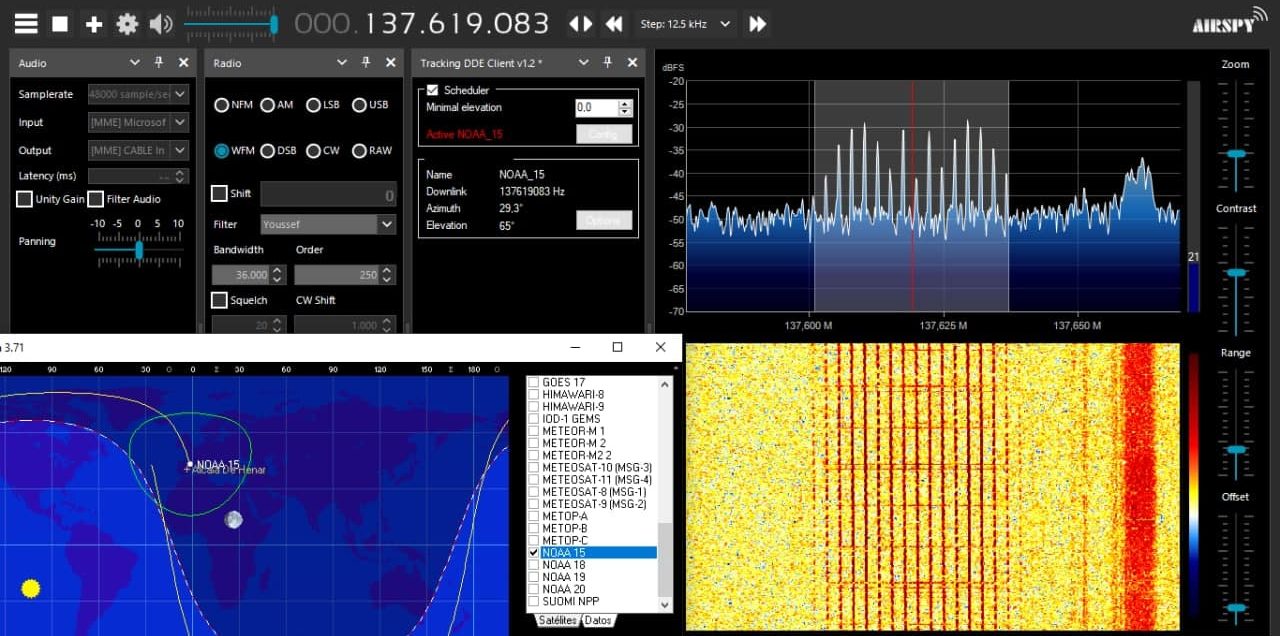Click the 137.625 M spectrum center line

[x=943, y=196]
